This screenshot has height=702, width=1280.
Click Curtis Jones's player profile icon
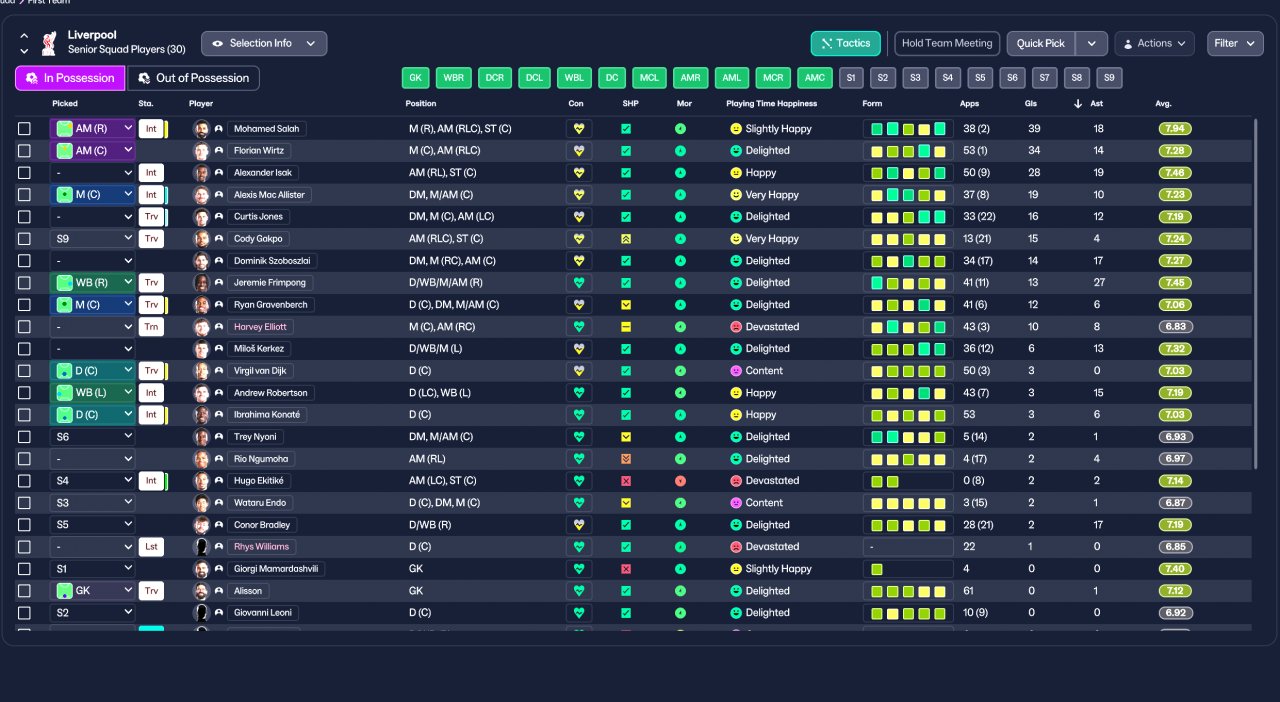pos(218,217)
